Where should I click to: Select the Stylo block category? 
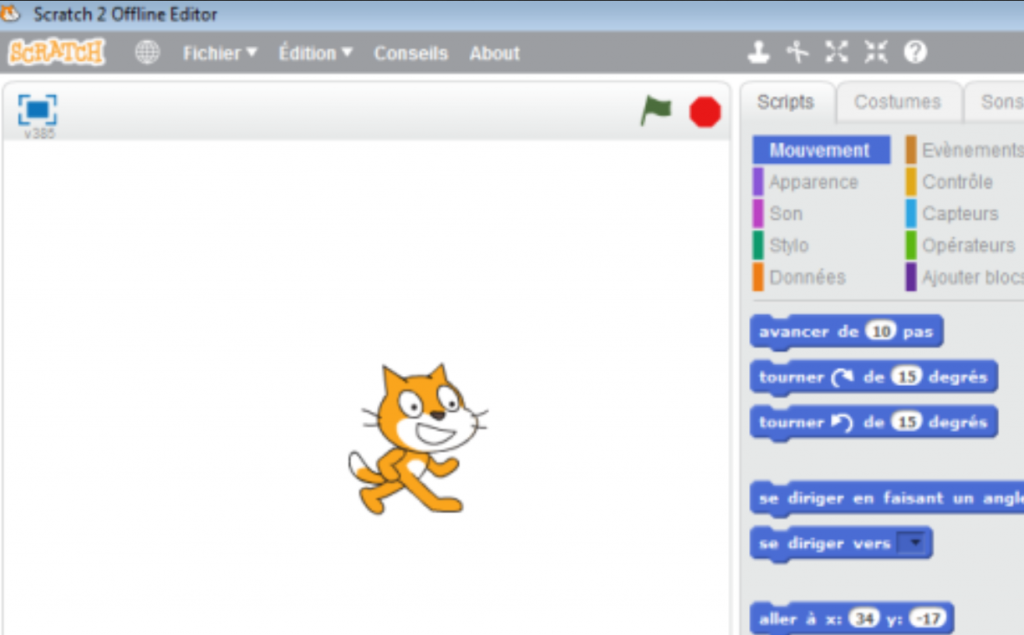789,246
